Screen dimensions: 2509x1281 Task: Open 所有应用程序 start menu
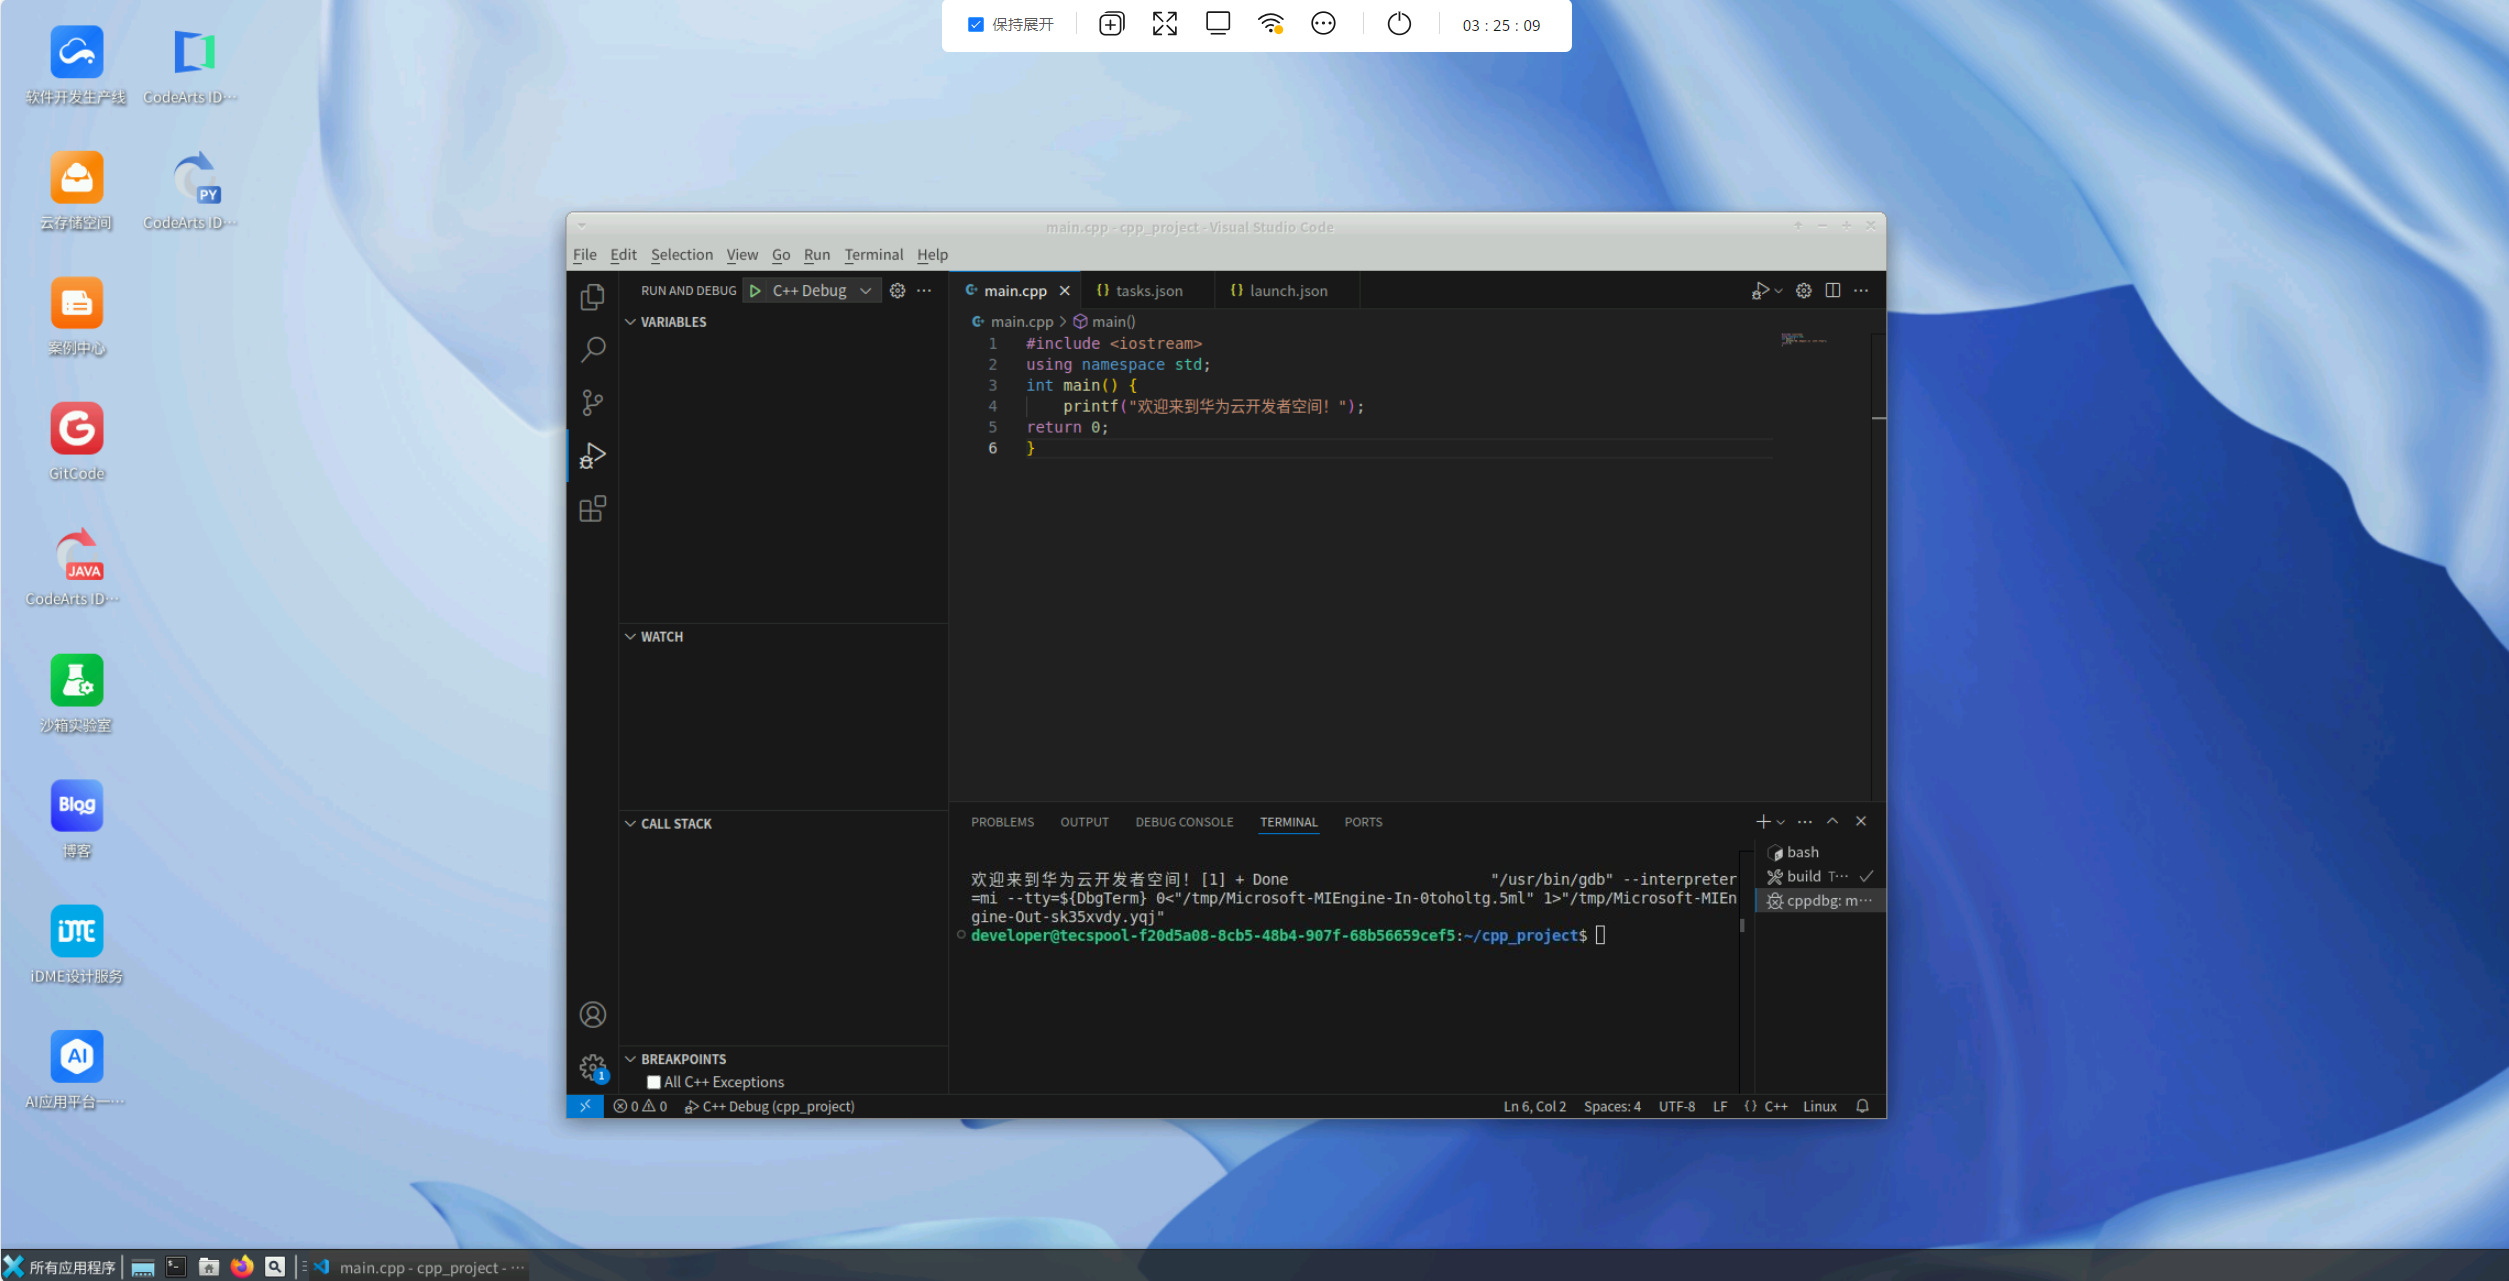click(x=60, y=1267)
